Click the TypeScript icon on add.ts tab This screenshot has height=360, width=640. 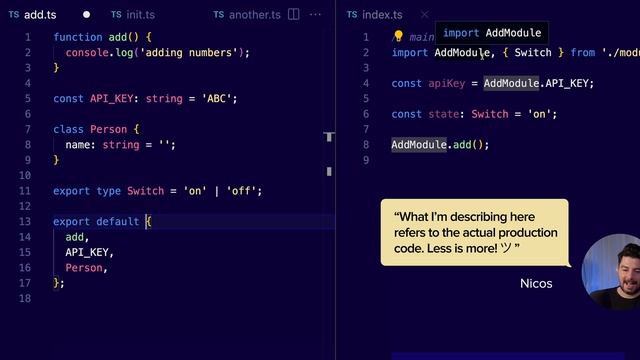coord(13,15)
